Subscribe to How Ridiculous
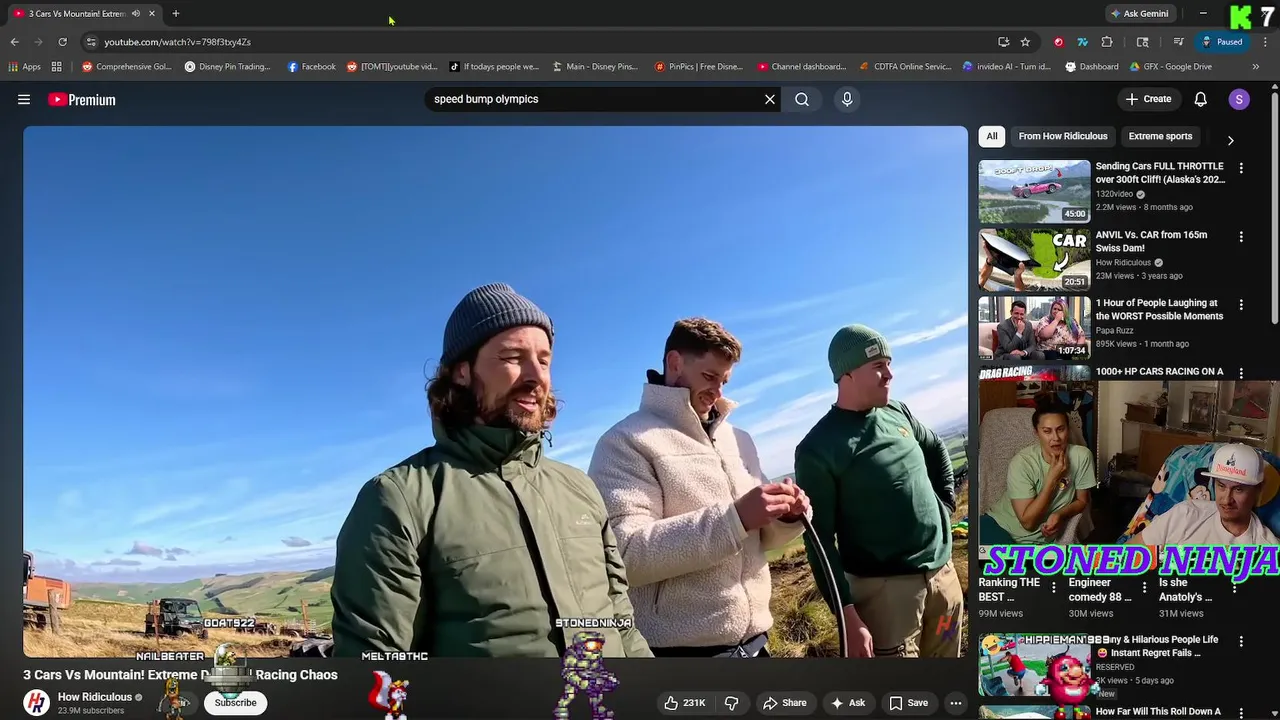This screenshot has width=1280, height=720. 236,703
